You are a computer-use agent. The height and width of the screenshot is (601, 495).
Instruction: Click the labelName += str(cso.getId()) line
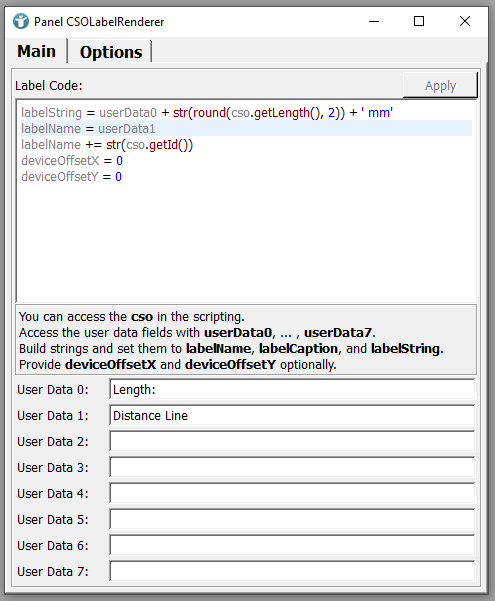click(107, 145)
